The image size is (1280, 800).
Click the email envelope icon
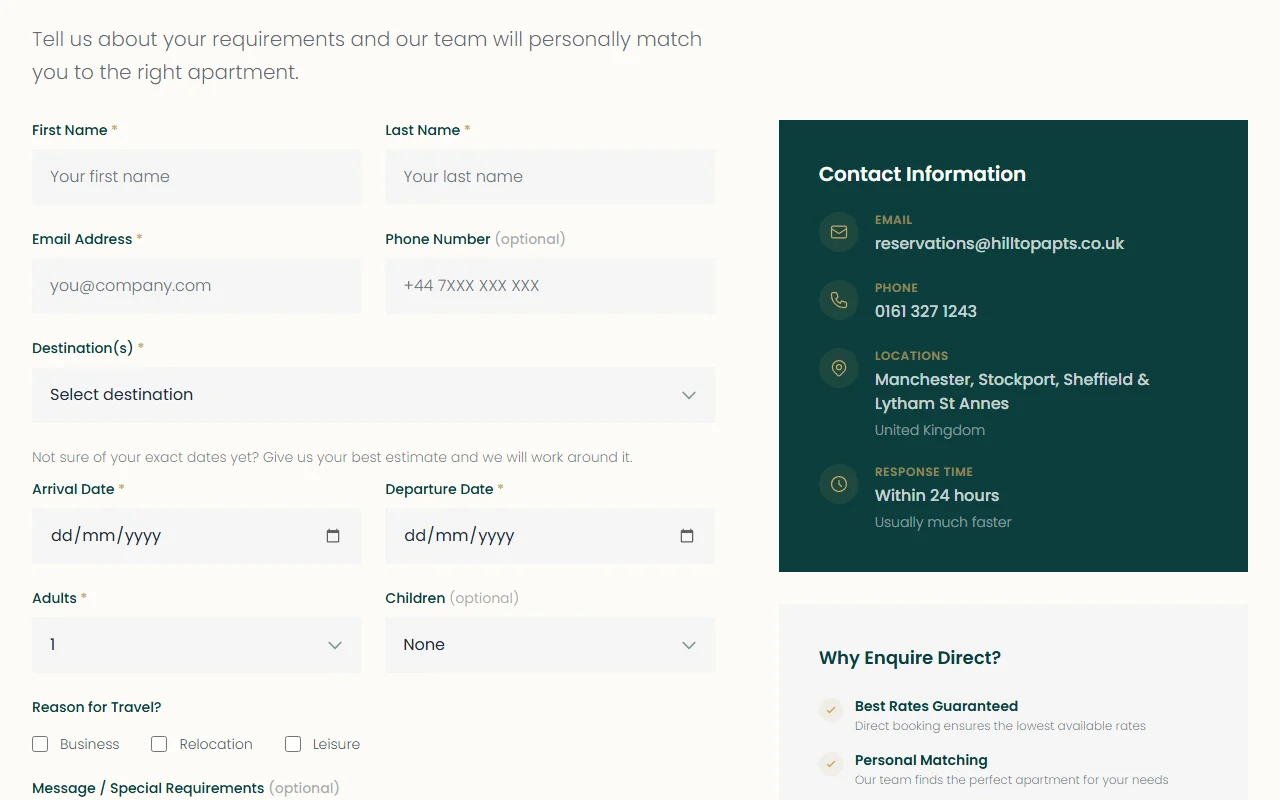(839, 232)
